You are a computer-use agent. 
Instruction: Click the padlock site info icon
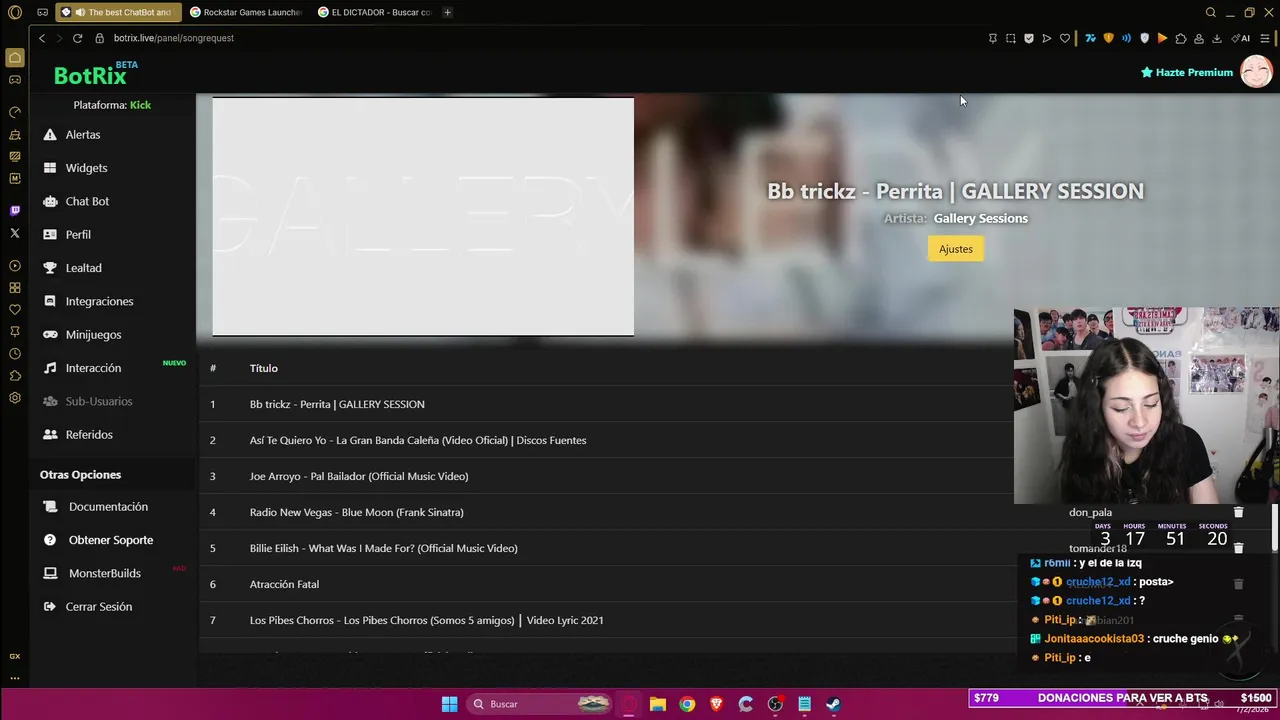click(x=100, y=38)
